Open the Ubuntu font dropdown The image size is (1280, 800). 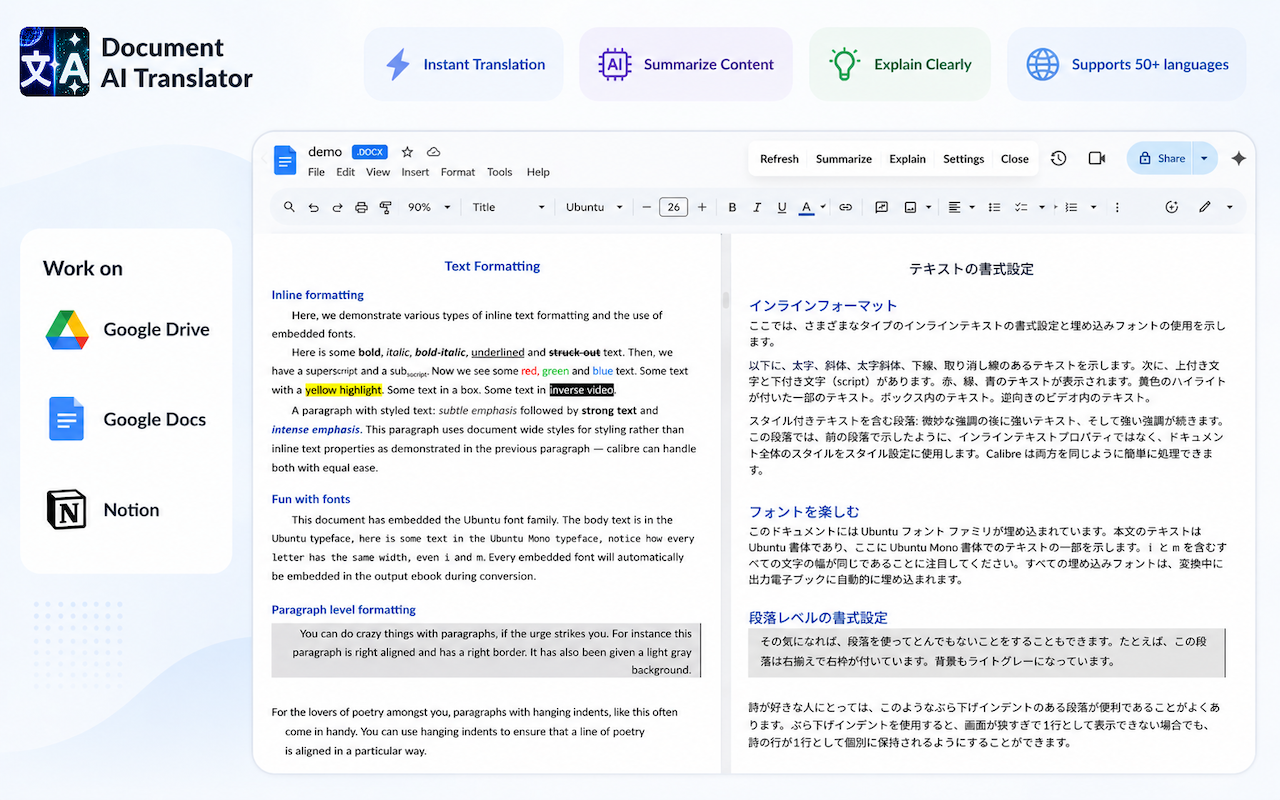point(594,207)
